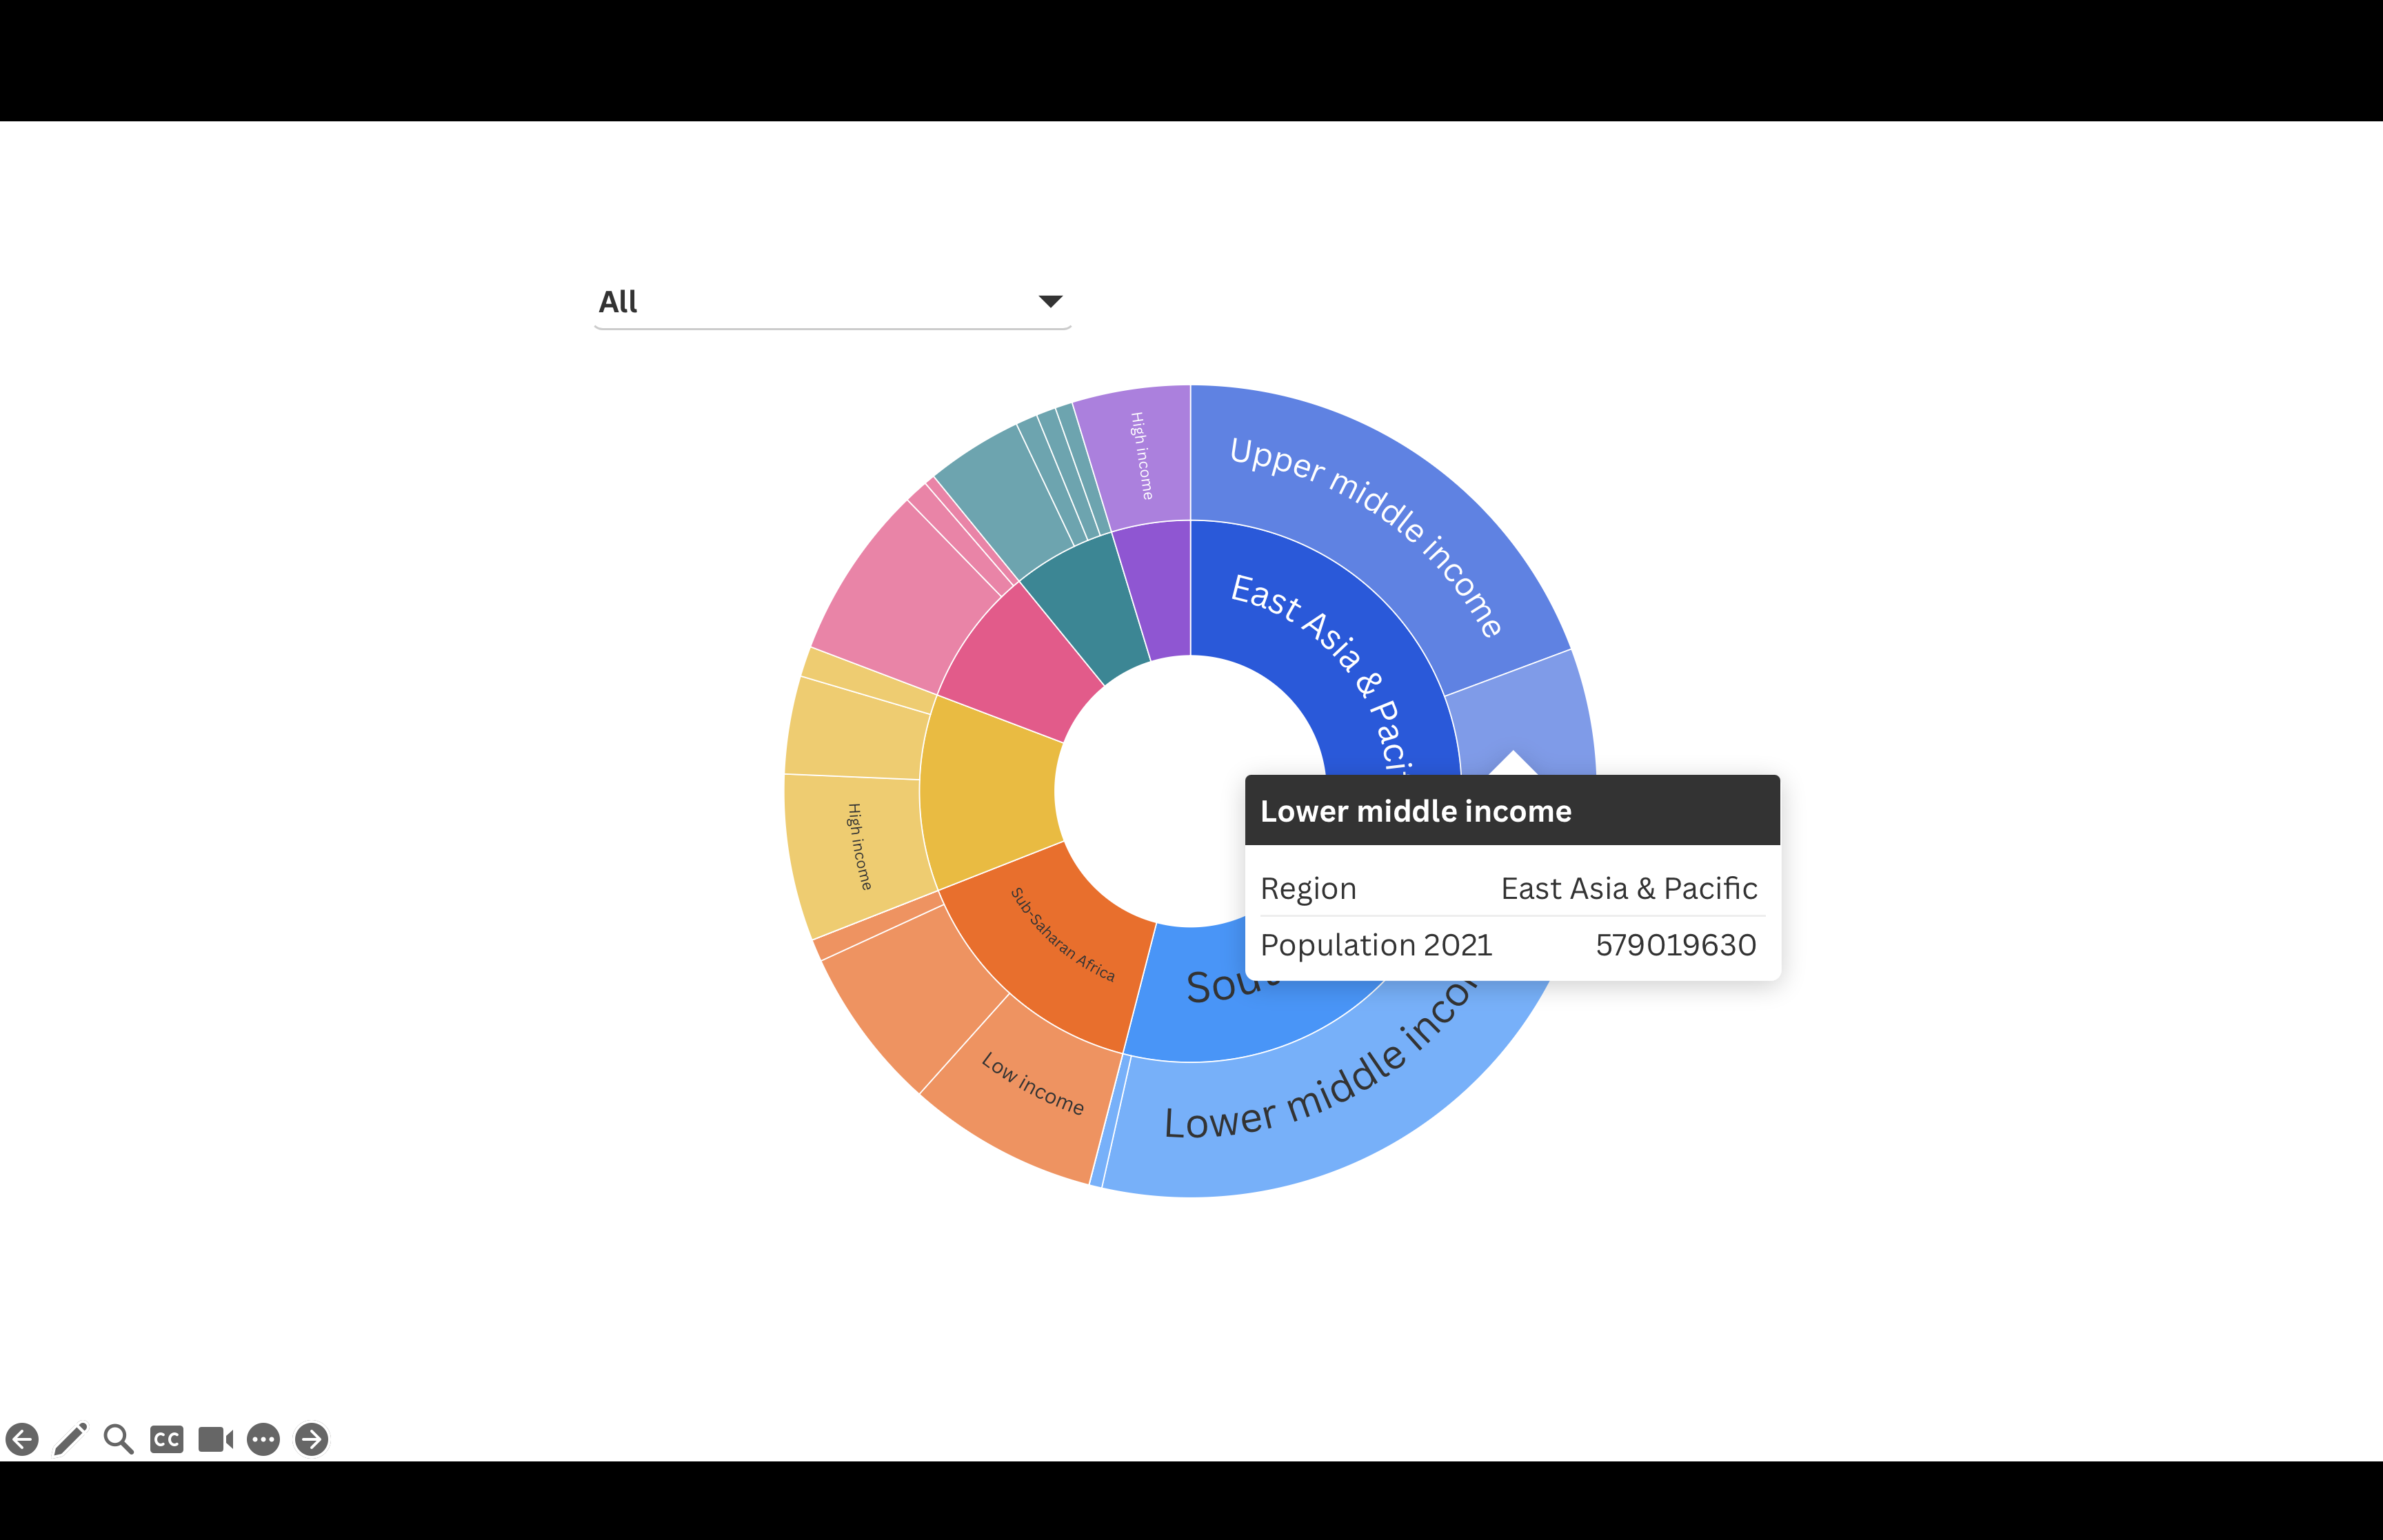Toggle closed captions with the CC icon
The width and height of the screenshot is (2383, 1540).
pyautogui.click(x=166, y=1439)
